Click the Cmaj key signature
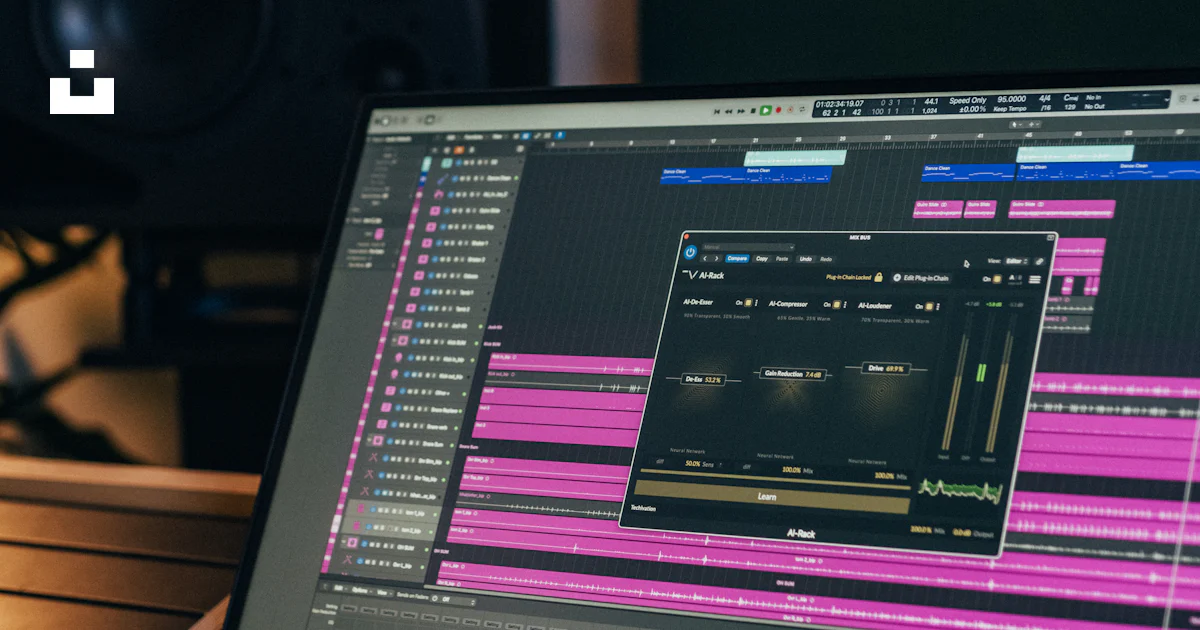1200x630 pixels. [x=1071, y=98]
